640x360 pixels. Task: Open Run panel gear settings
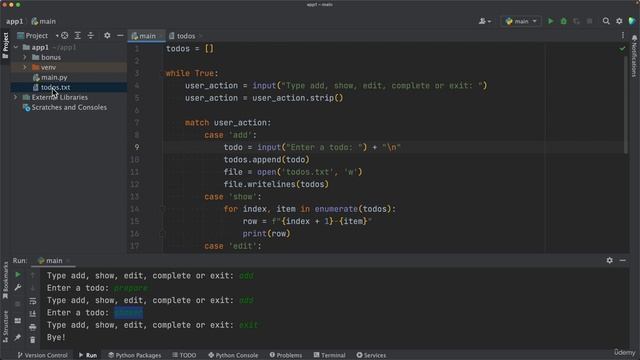[x=609, y=260]
